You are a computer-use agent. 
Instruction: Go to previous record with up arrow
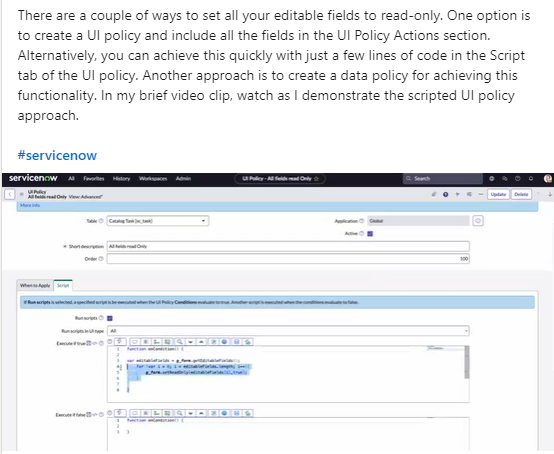[539, 194]
